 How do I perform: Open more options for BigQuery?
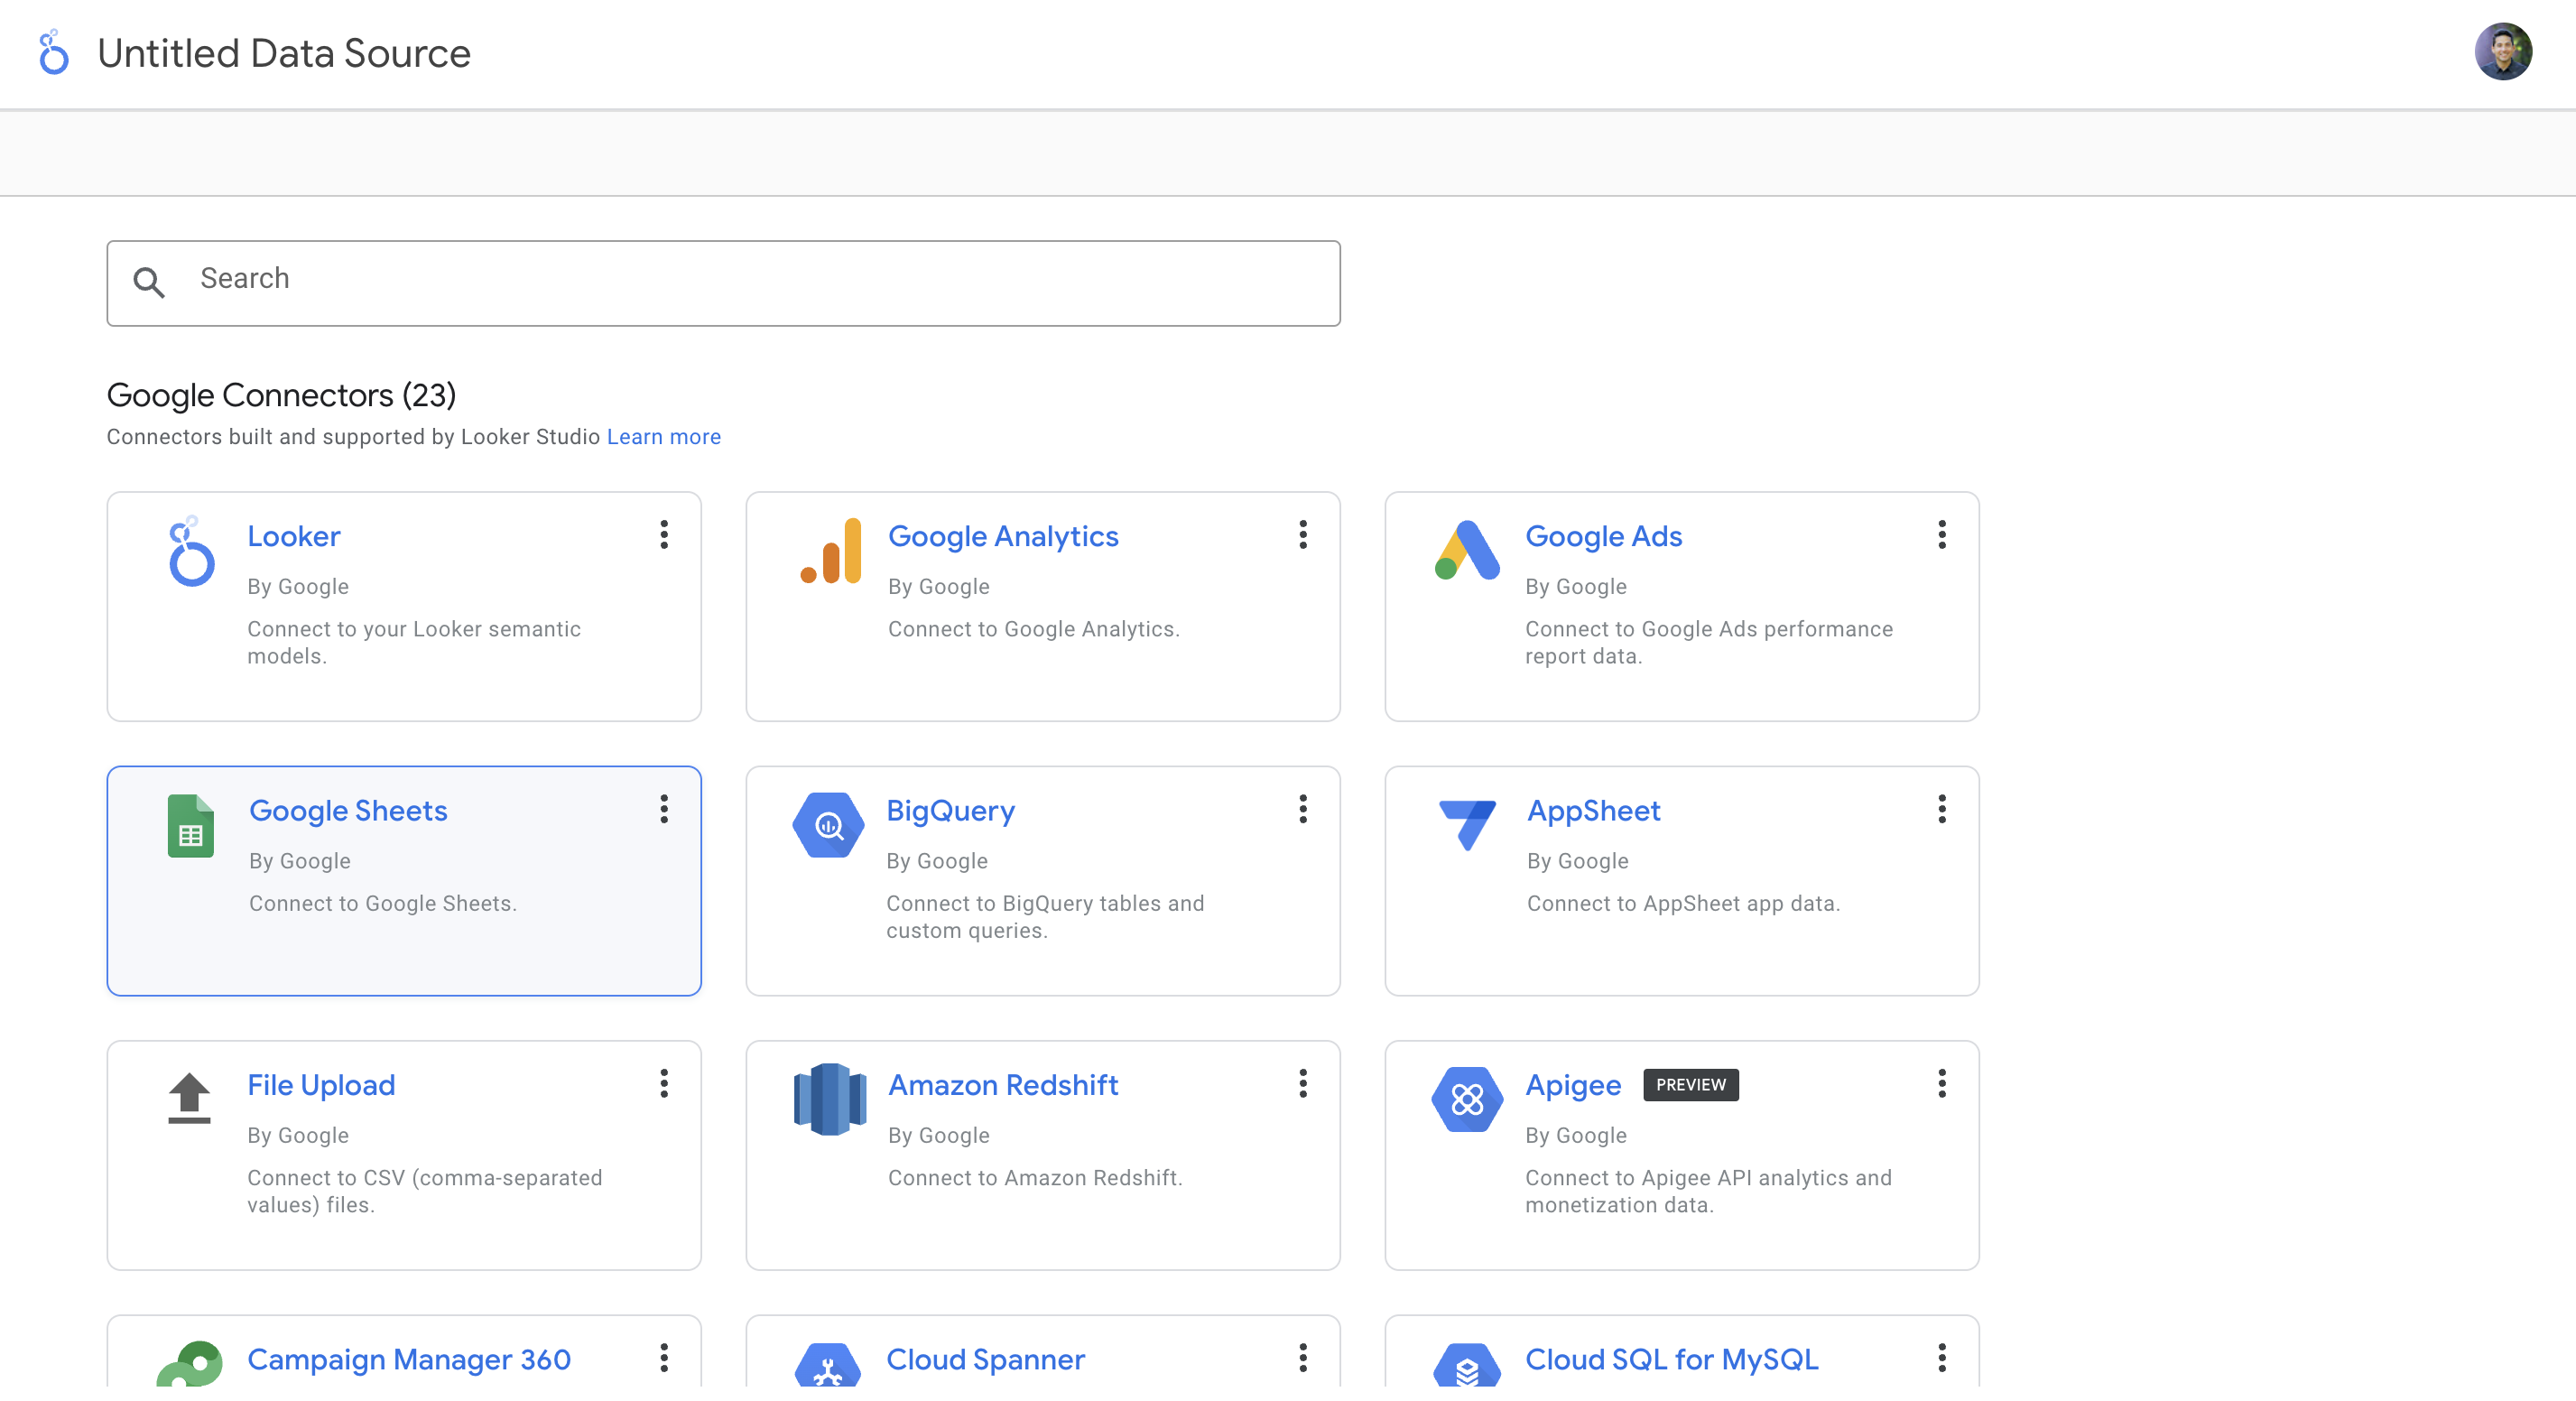coord(1303,809)
